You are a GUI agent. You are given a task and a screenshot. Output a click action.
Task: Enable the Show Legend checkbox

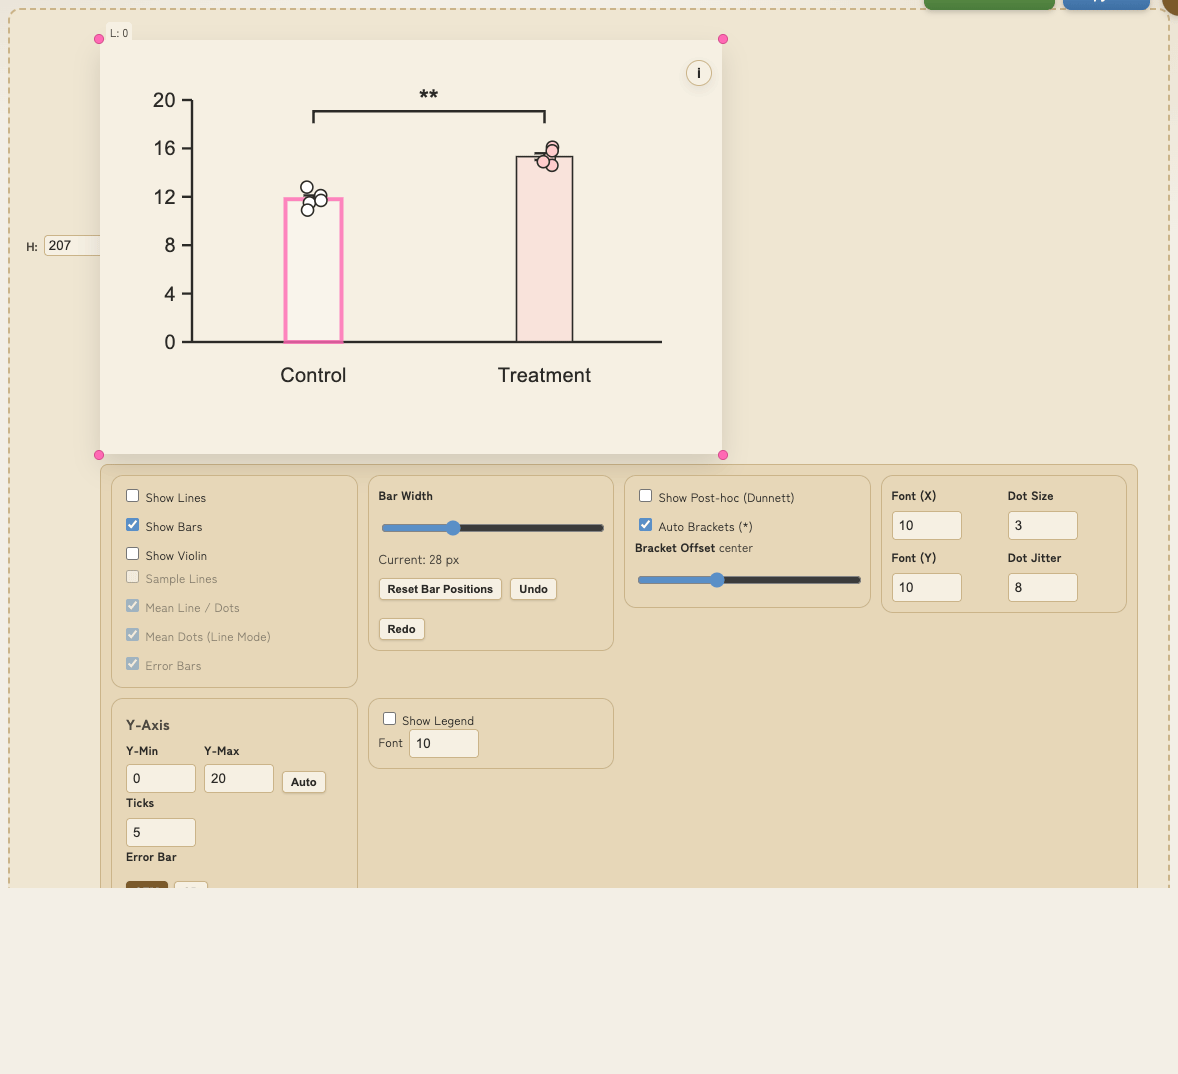390,719
